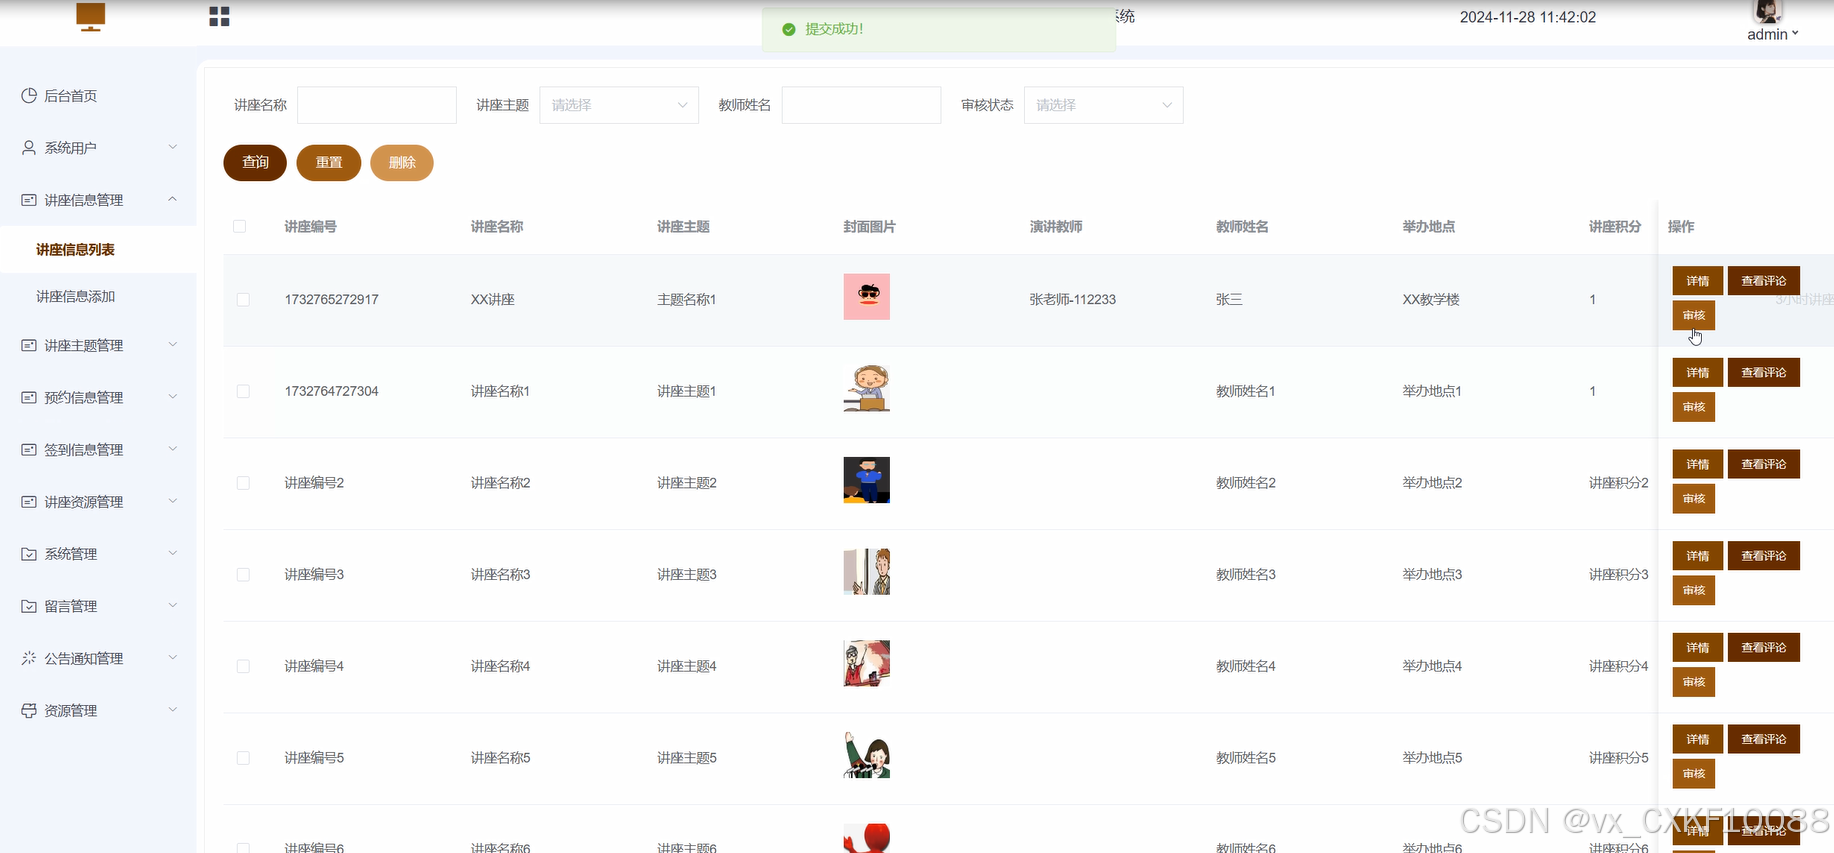The height and width of the screenshot is (853, 1834).
Task: Click the monitor logo icon at top left
Action: (x=91, y=16)
